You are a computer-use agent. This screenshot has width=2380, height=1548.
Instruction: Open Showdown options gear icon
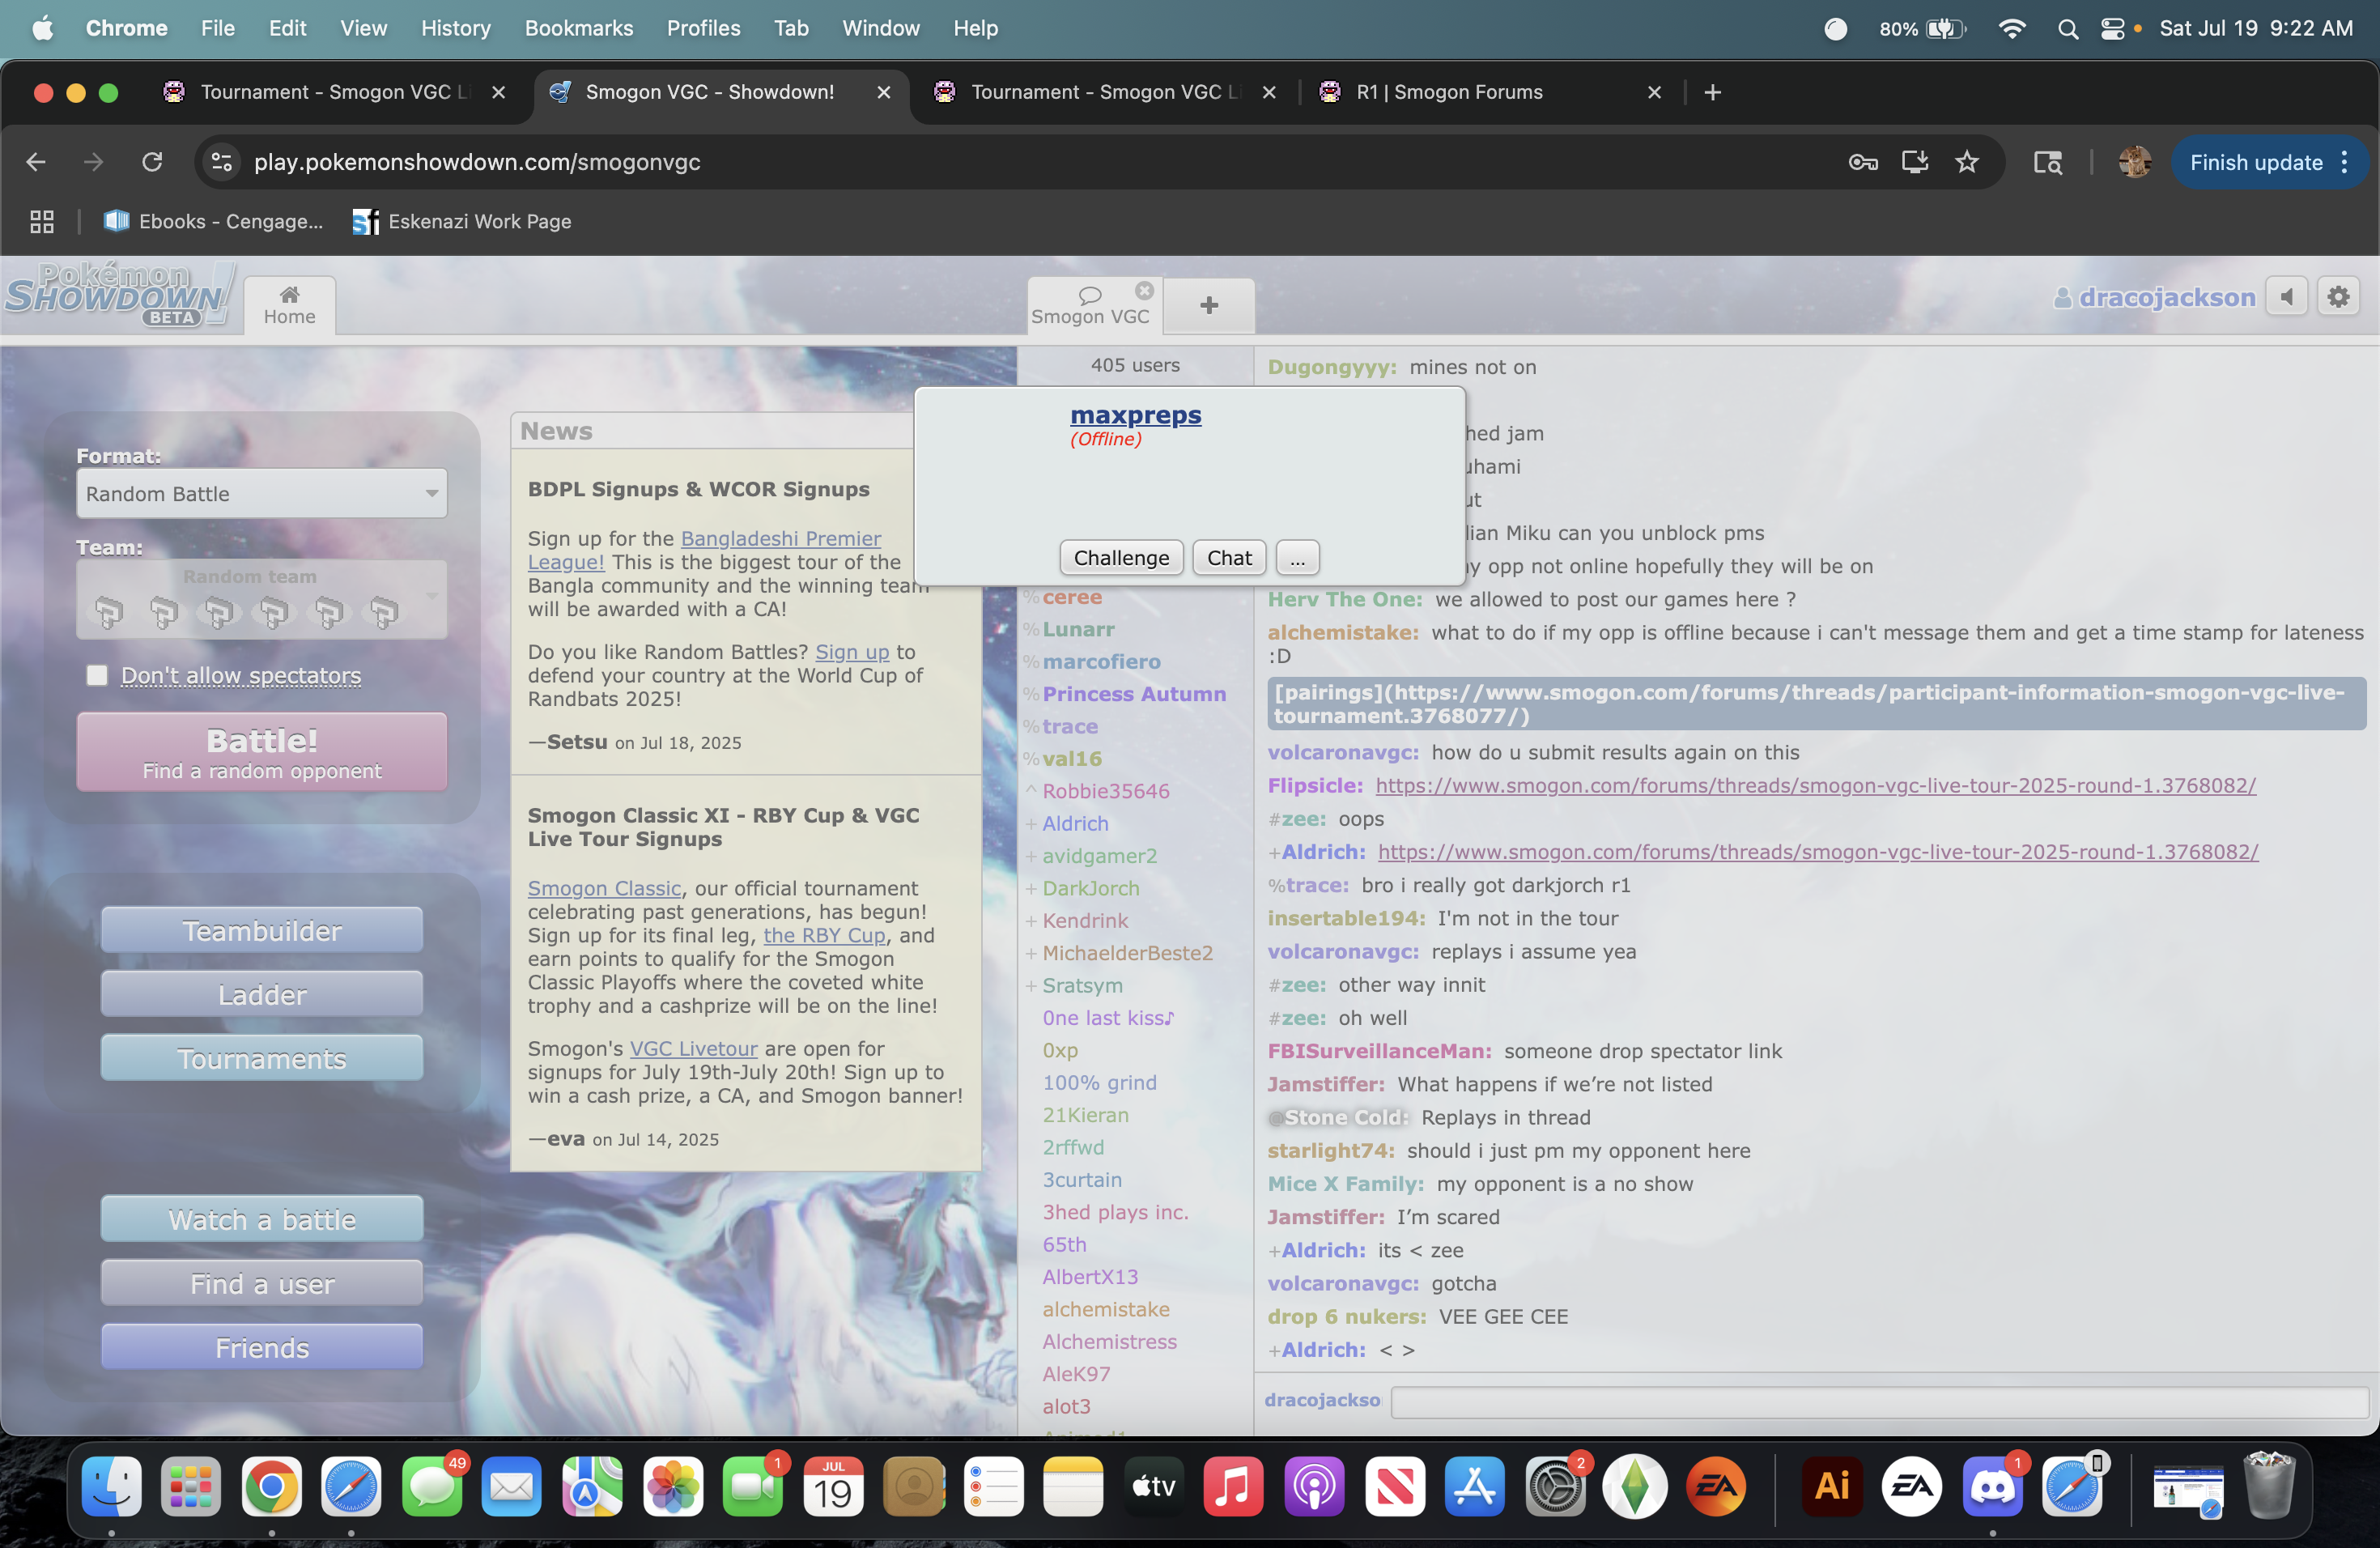pos(2338,297)
